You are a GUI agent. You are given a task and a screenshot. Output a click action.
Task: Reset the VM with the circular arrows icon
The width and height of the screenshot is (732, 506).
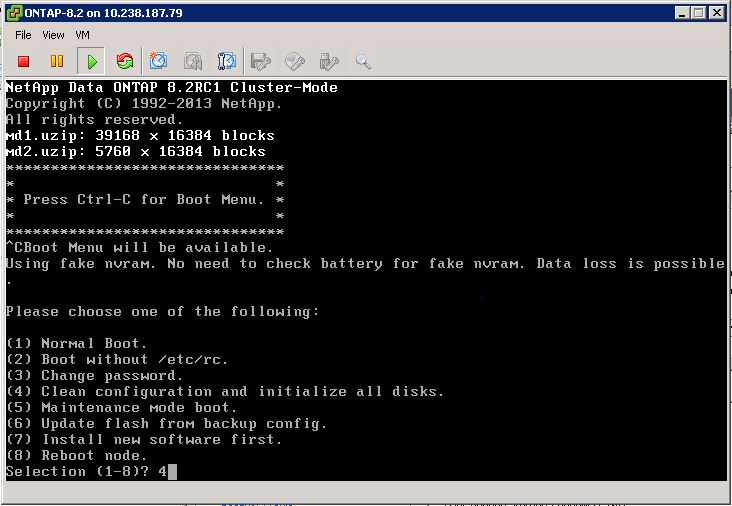tap(125, 61)
